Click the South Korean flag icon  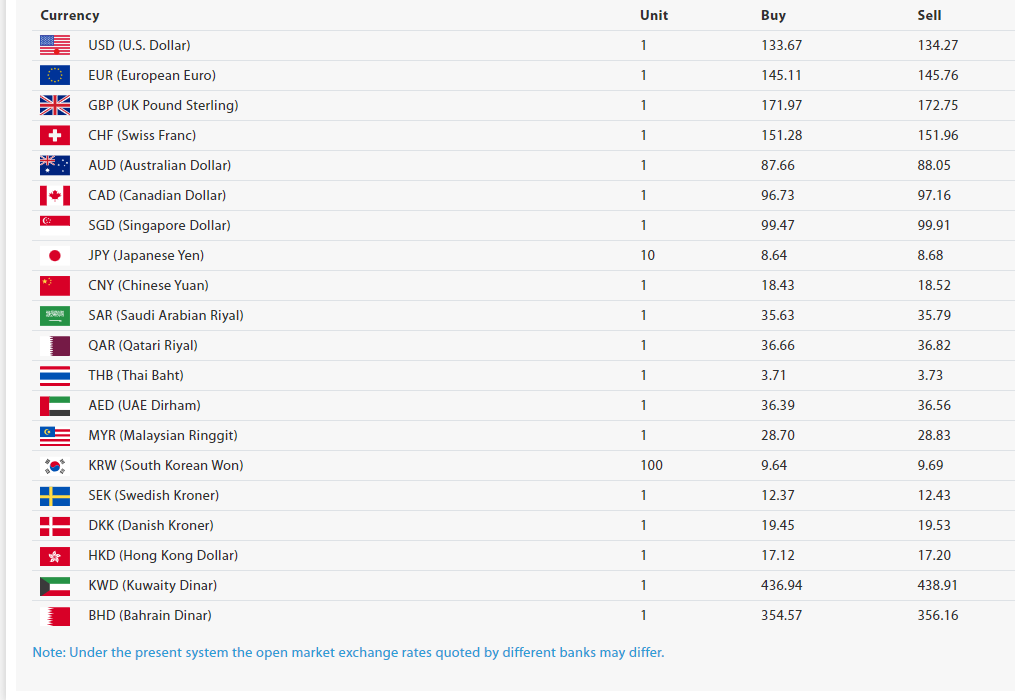[x=55, y=465]
